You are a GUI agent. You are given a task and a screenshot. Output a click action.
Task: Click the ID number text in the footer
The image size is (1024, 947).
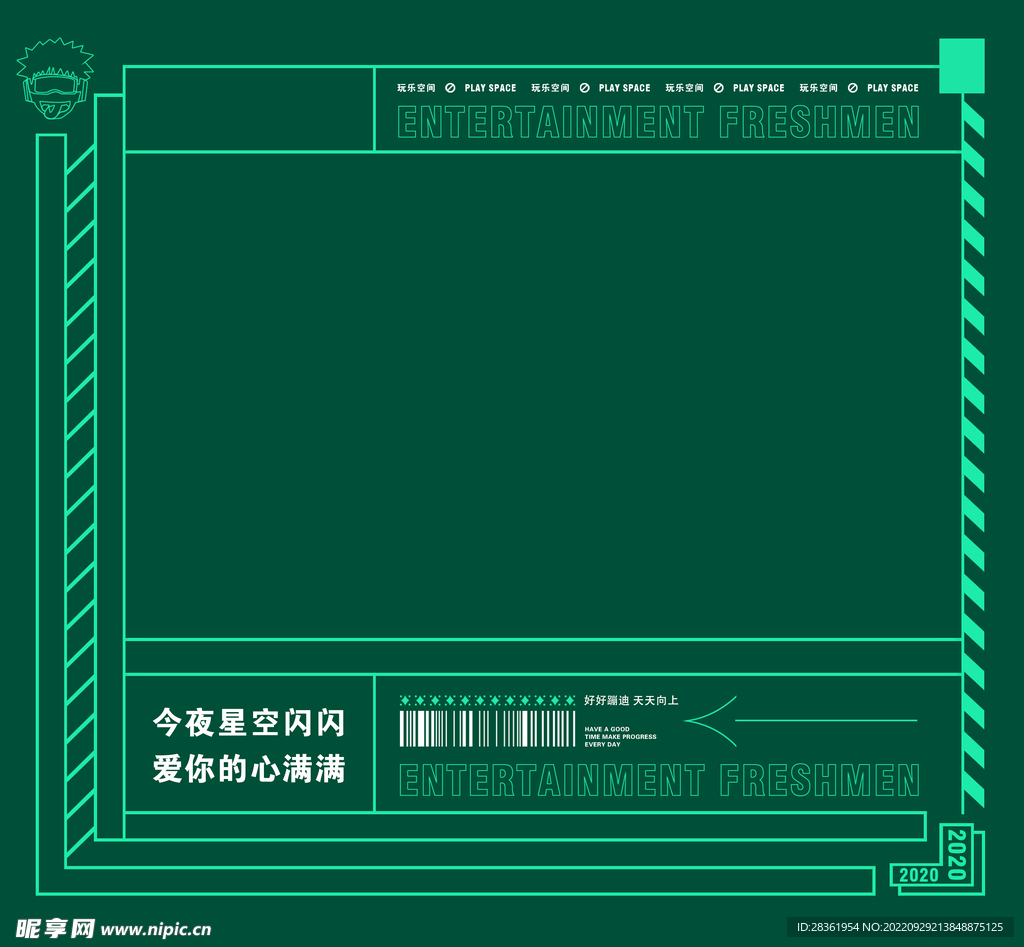899,927
